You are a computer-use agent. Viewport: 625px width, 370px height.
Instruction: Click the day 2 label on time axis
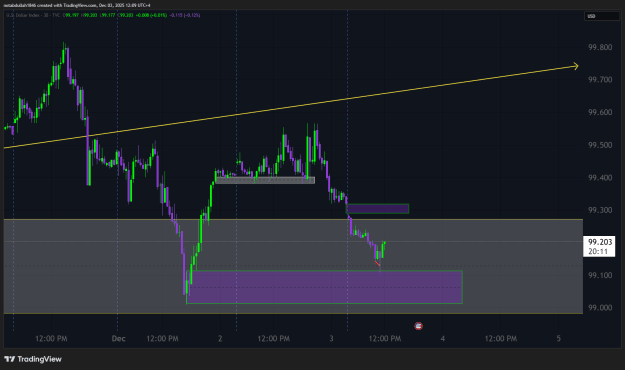click(x=220, y=339)
